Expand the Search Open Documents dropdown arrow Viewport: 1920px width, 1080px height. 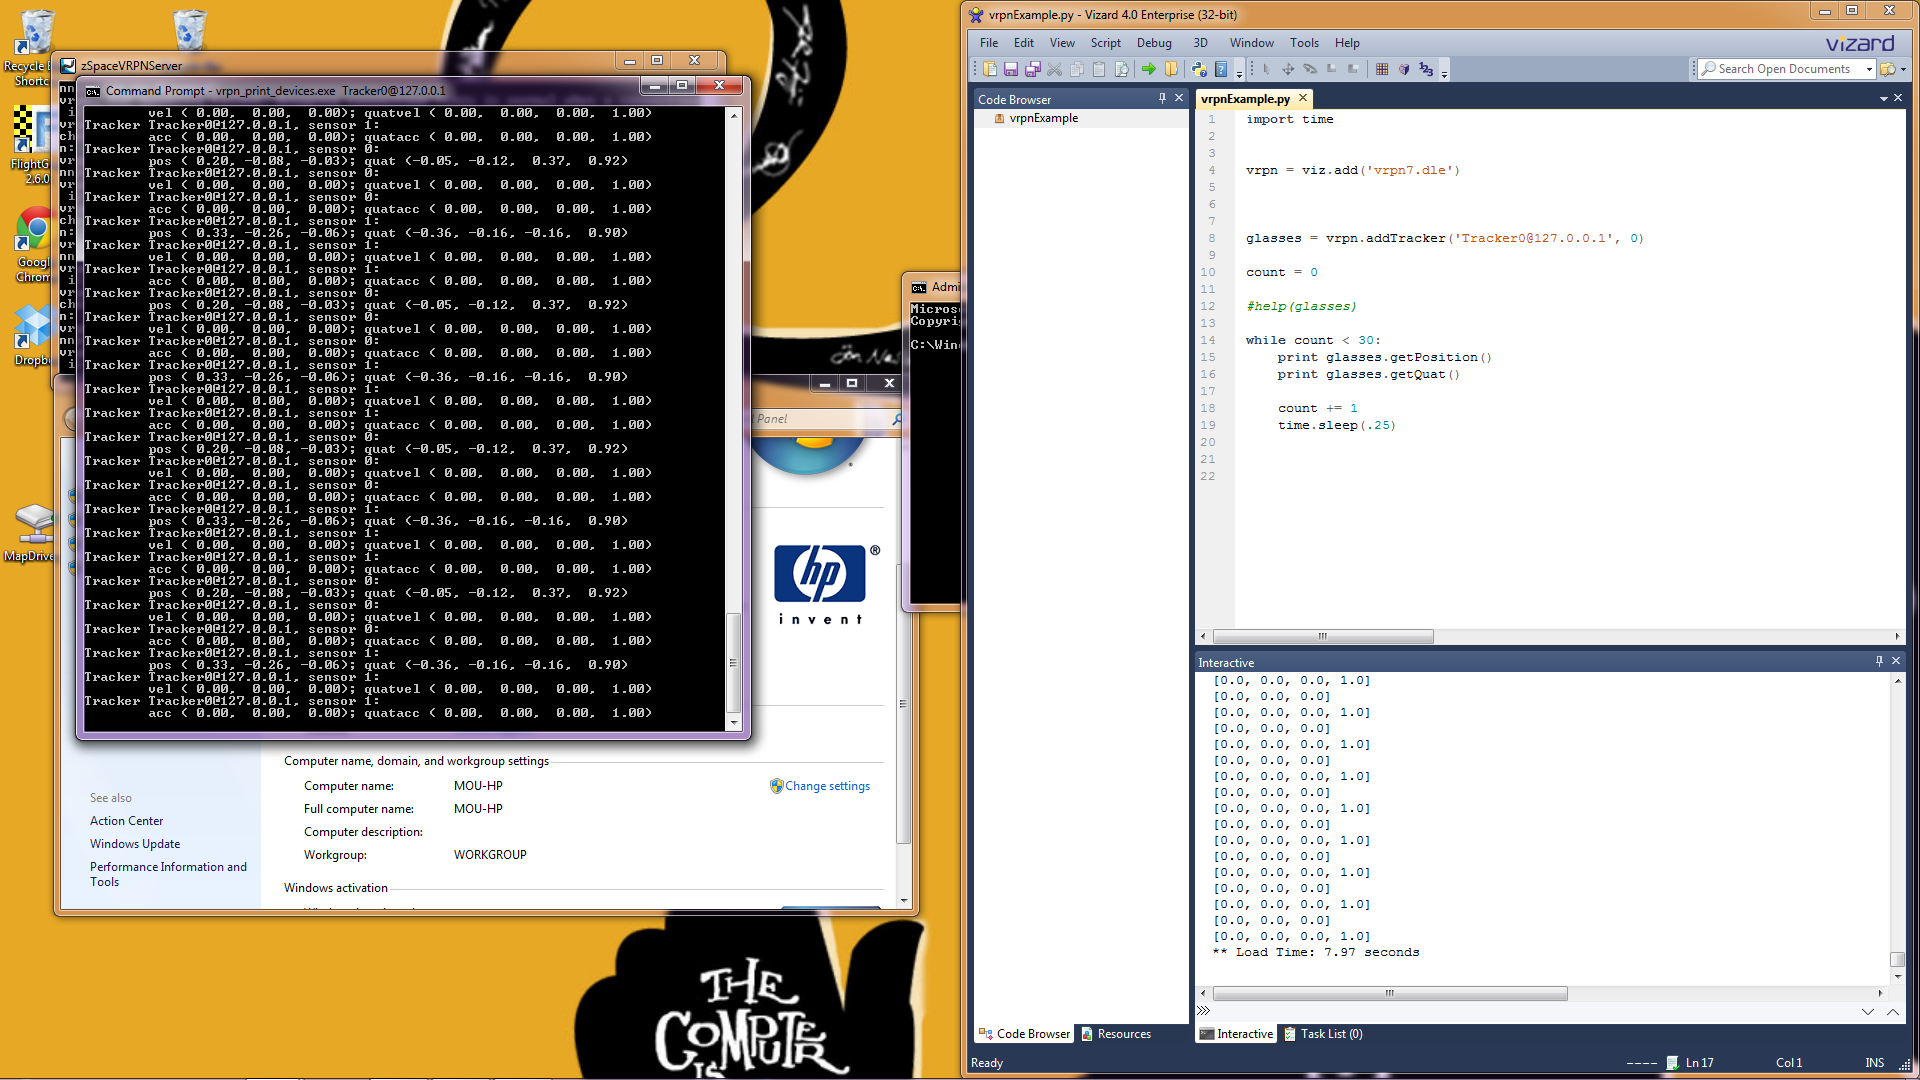(1869, 69)
